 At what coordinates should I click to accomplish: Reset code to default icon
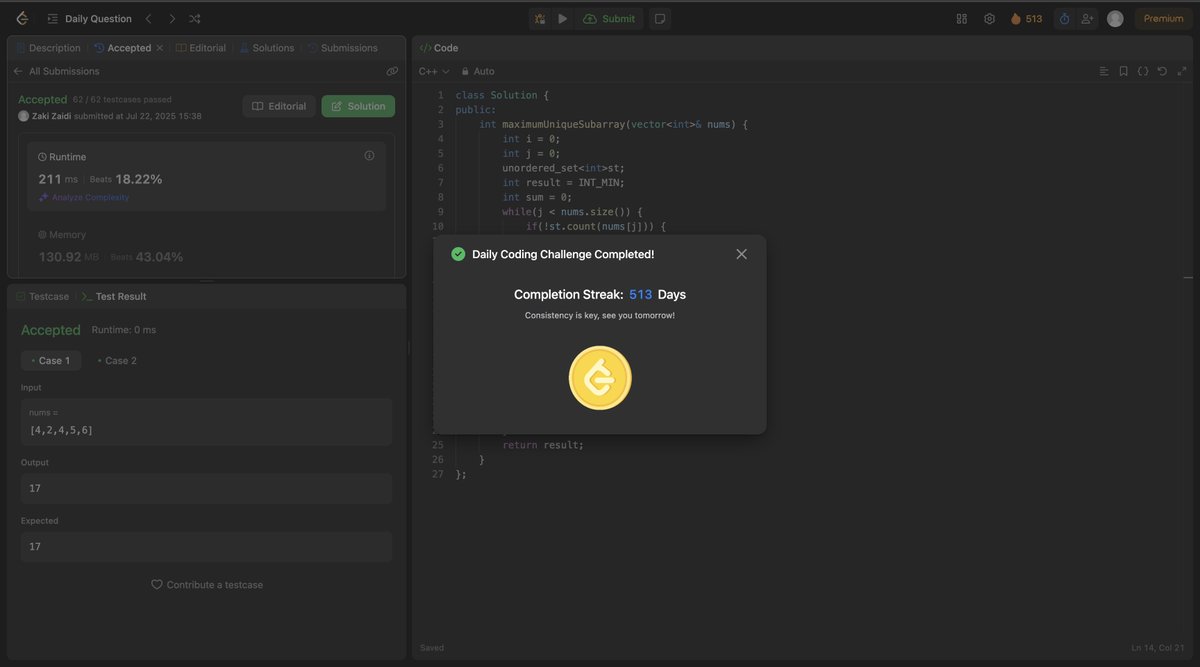[1162, 71]
